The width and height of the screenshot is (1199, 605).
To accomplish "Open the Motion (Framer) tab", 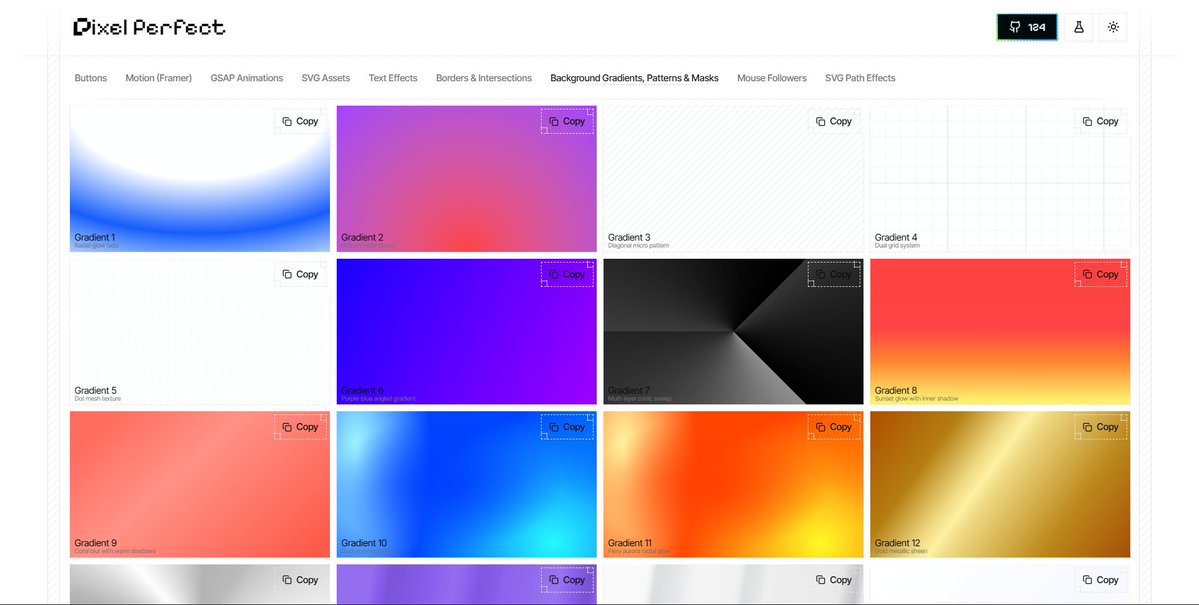I will [158, 78].
